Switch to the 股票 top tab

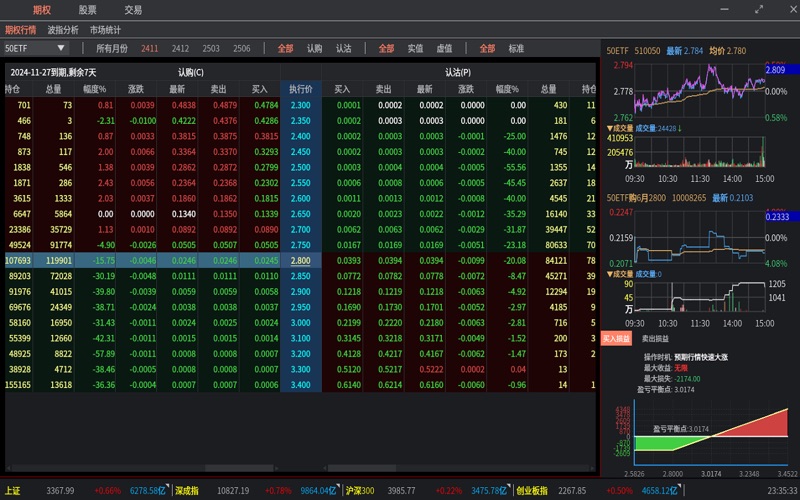pos(88,10)
